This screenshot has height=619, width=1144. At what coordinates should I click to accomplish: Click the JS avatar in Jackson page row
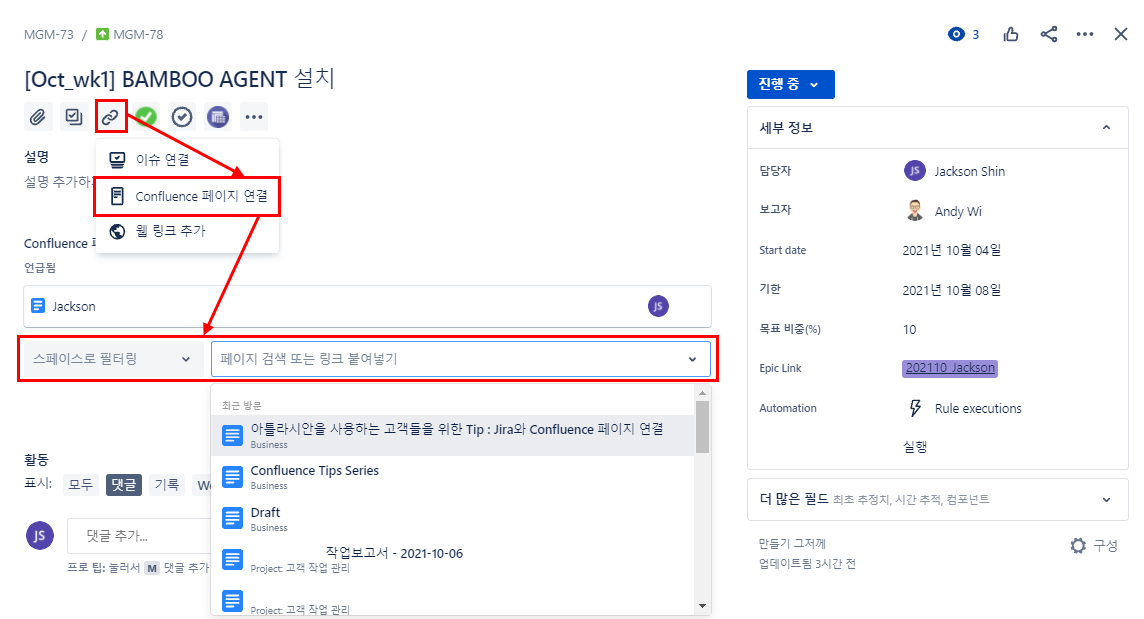point(658,307)
